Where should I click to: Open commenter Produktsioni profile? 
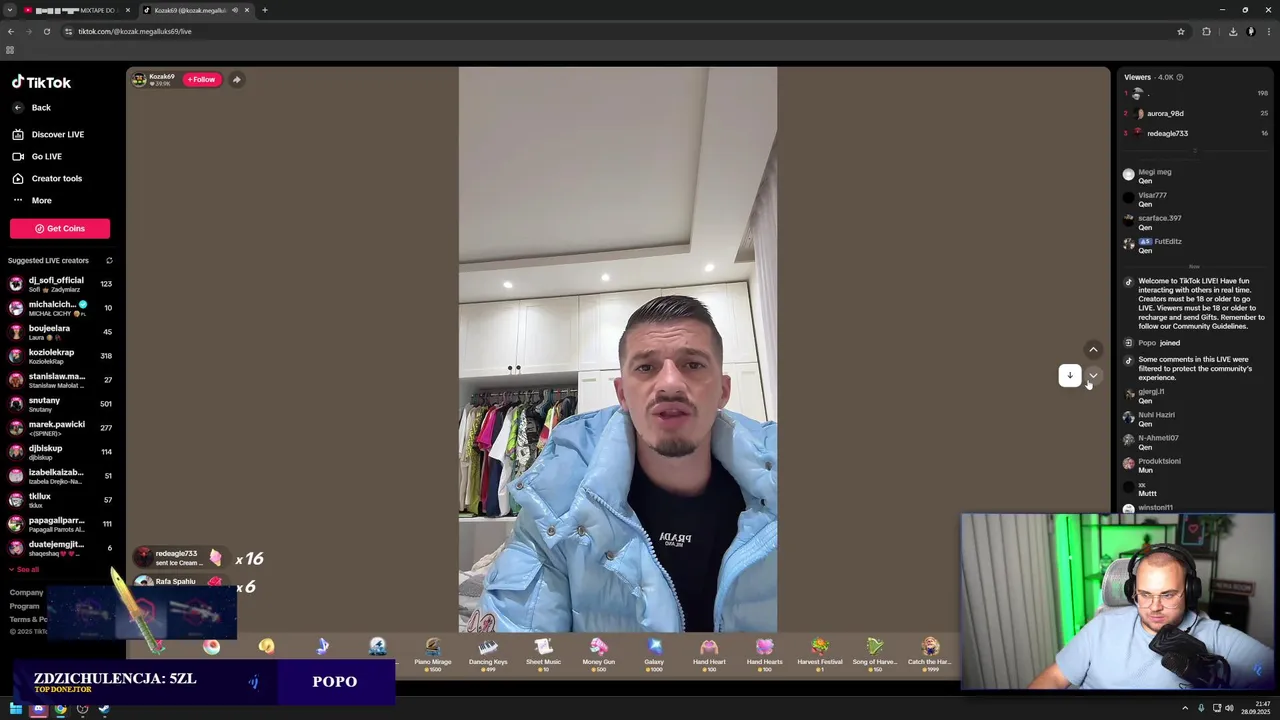(1159, 461)
